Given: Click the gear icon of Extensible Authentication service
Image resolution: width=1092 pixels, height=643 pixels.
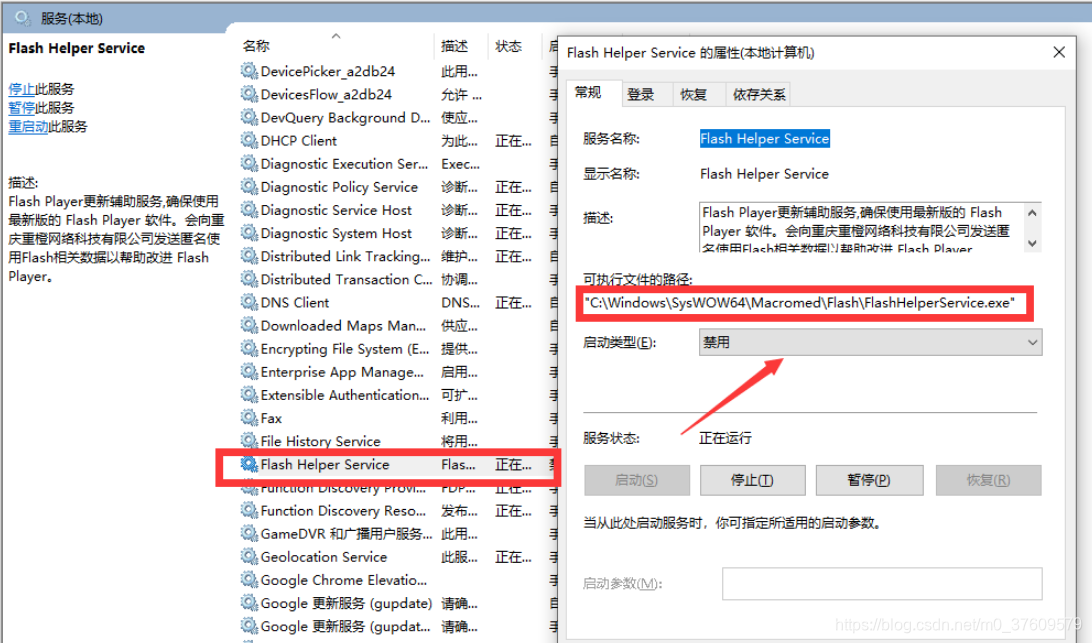Looking at the screenshot, I should 249,394.
